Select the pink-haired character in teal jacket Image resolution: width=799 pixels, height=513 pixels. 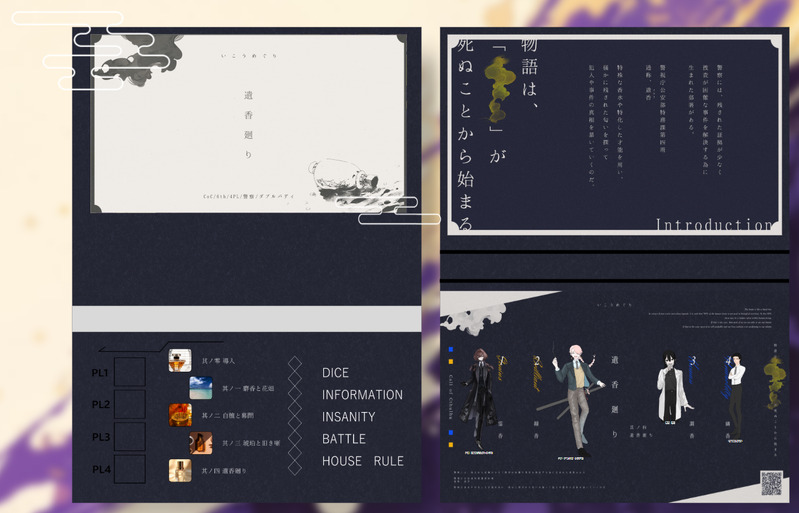(579, 400)
